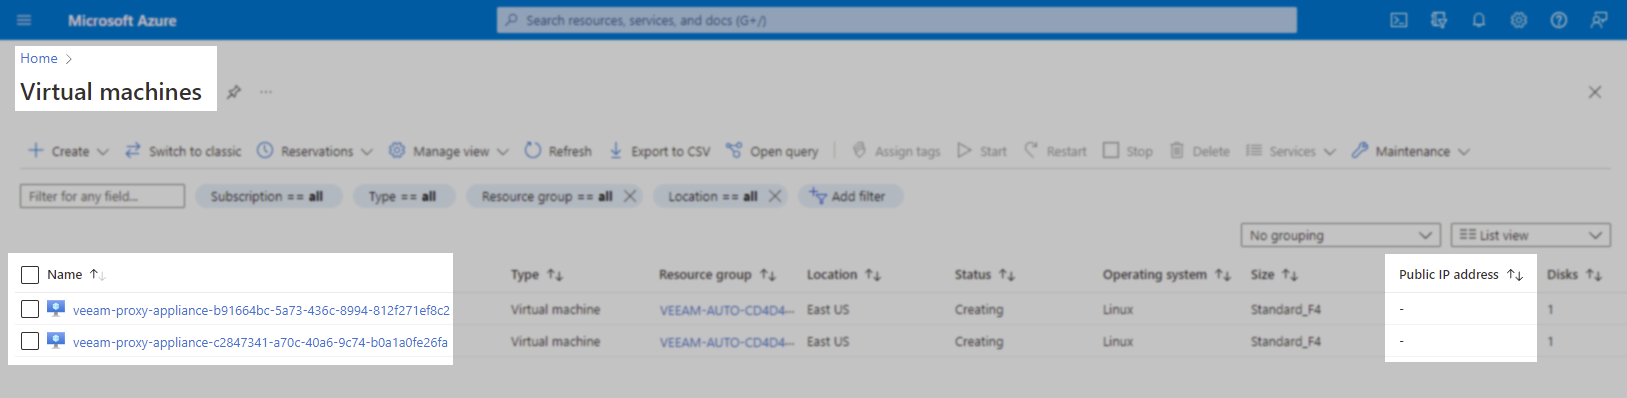Screen dimensions: 1627x398
Task: Click the Delete button in the toolbar
Action: click(1200, 151)
